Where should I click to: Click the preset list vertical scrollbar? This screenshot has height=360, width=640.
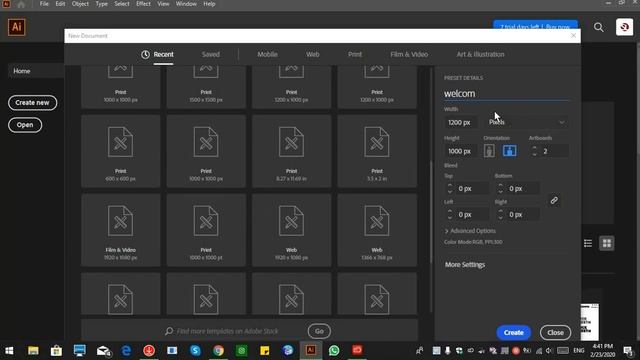(431, 212)
